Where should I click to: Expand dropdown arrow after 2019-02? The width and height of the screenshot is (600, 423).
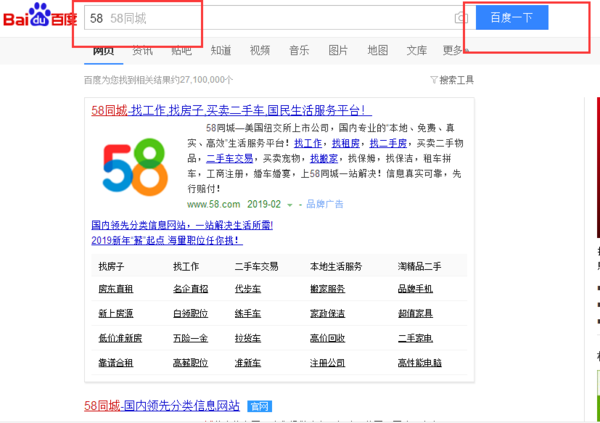(290, 205)
